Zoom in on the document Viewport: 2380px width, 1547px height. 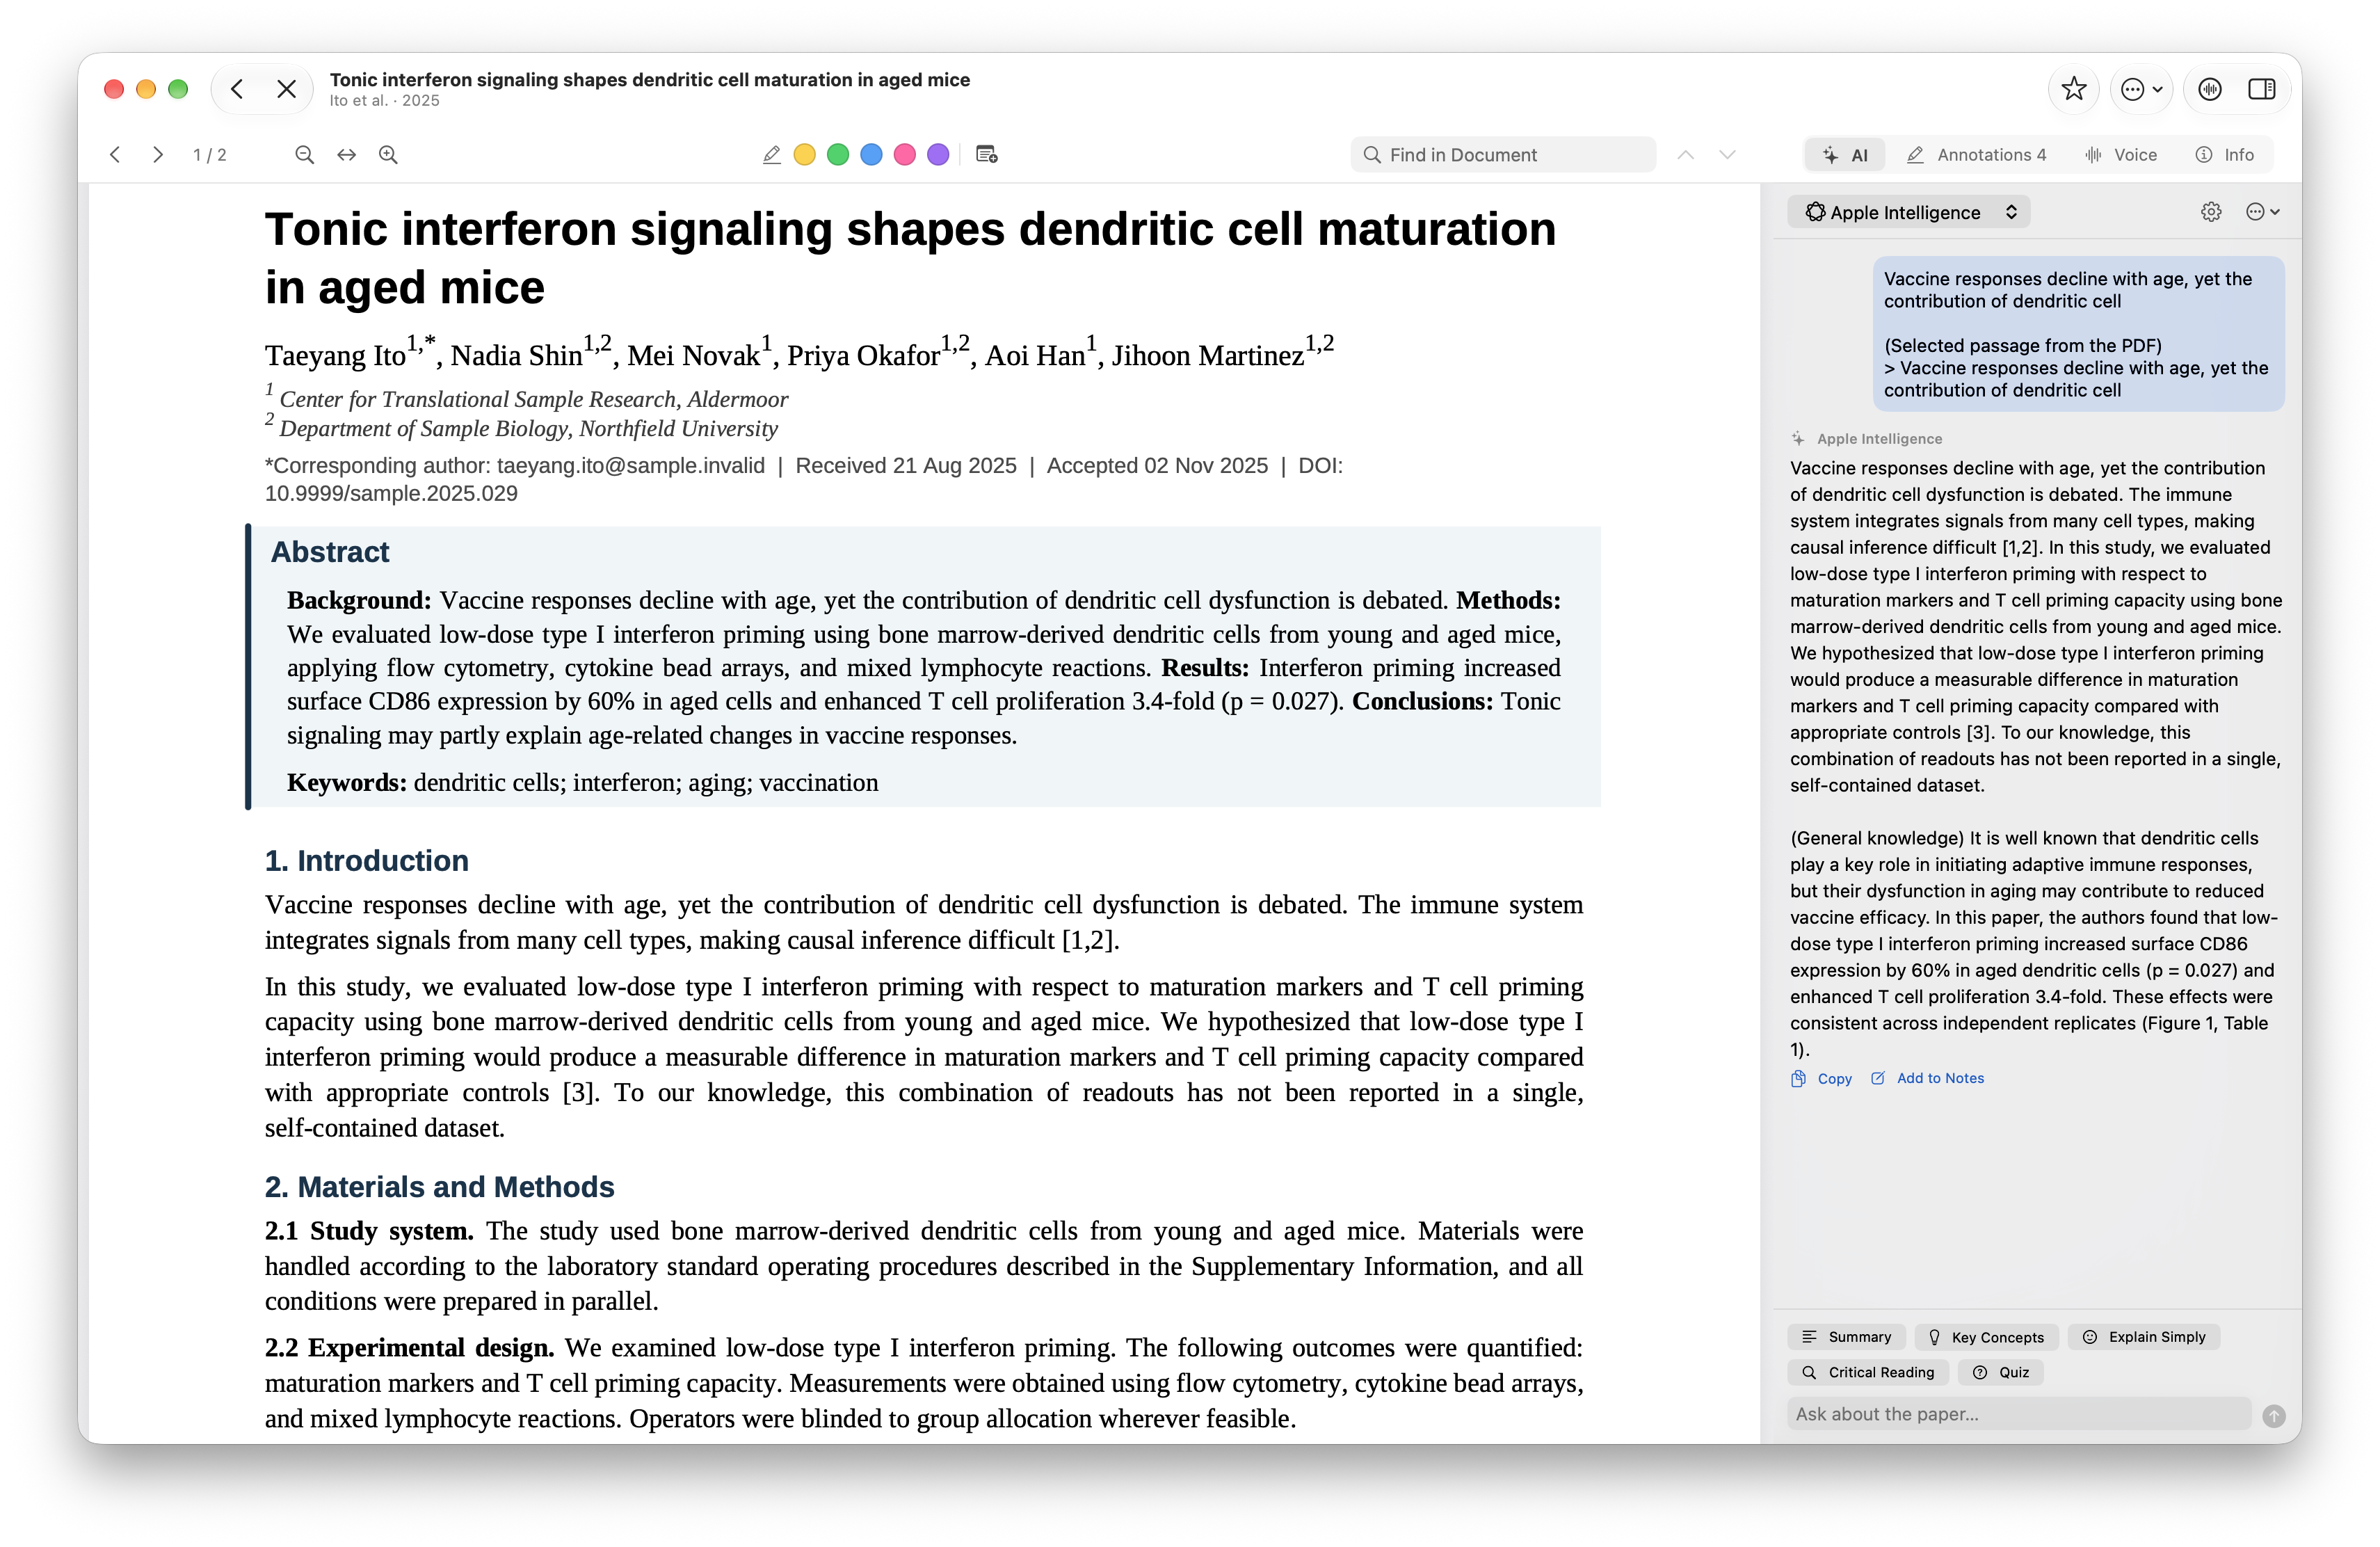click(x=388, y=154)
